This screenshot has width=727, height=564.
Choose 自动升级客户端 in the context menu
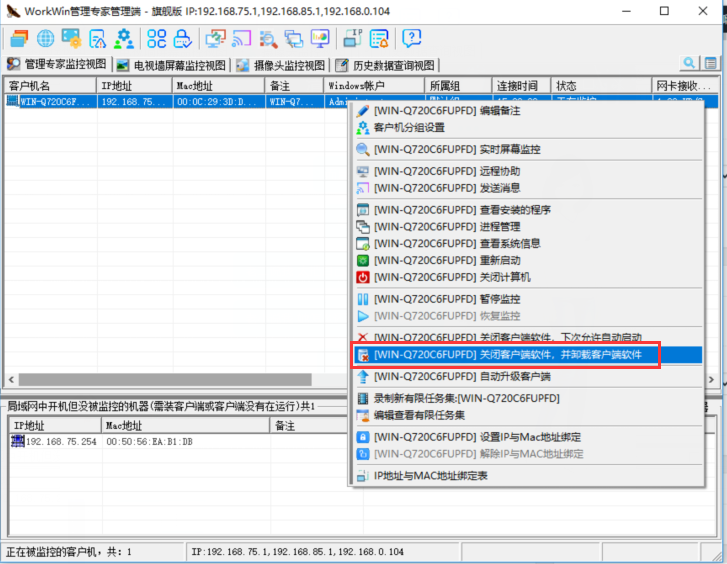click(527, 376)
